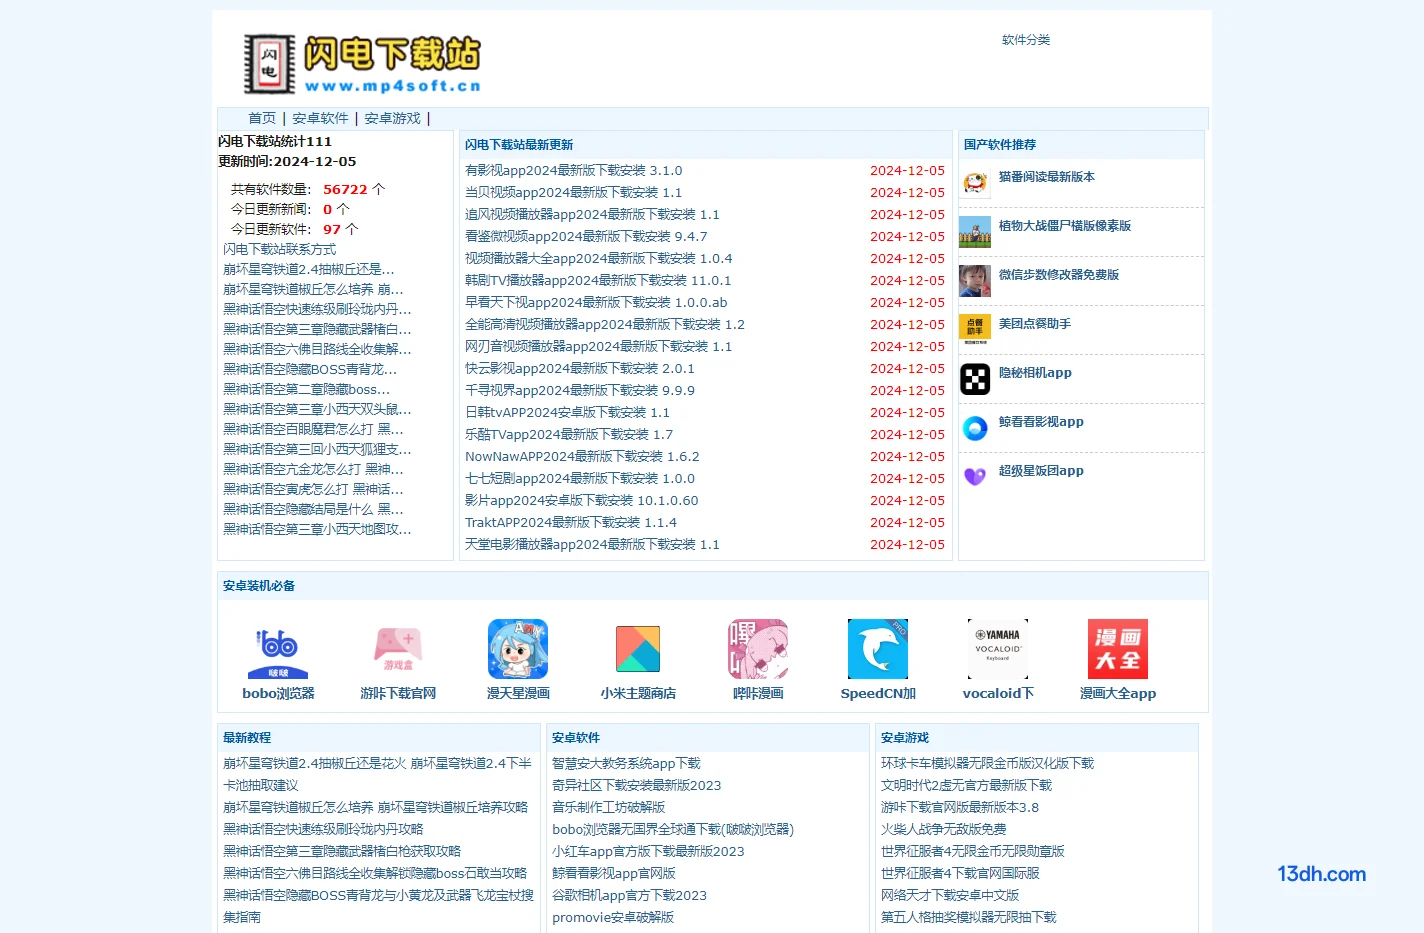Click 超级星饭团app text link
Viewport: 1424px width, 933px height.
click(x=1041, y=471)
